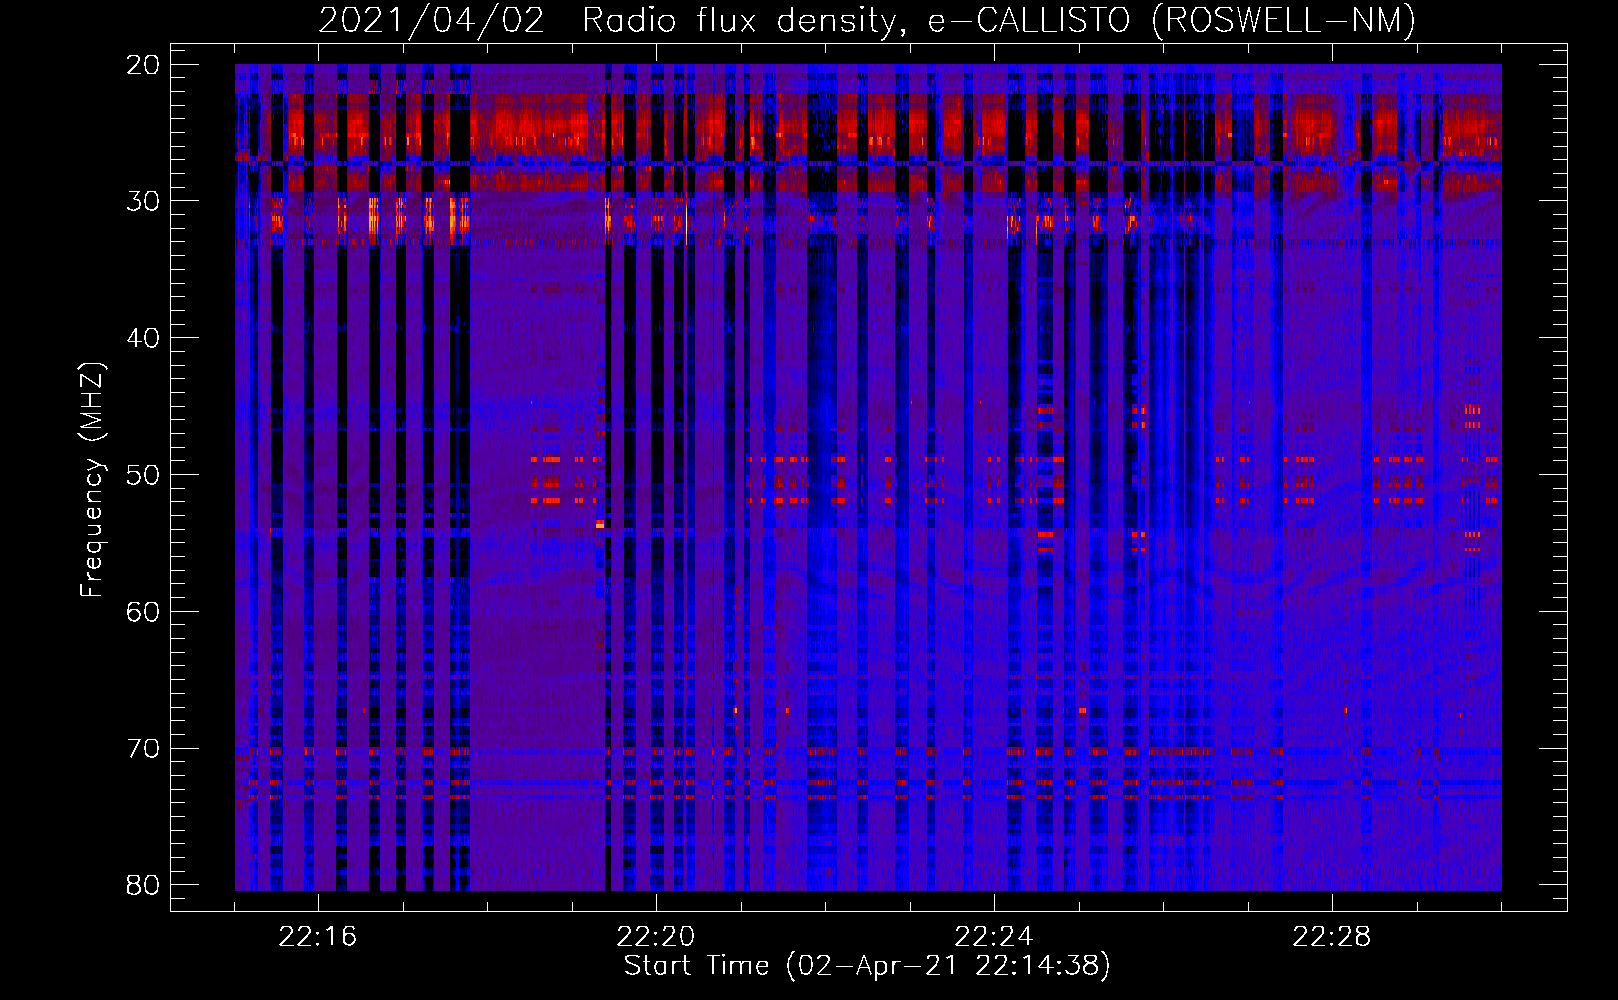
Task: Click the '80' frequency tick label
Action: [144, 885]
